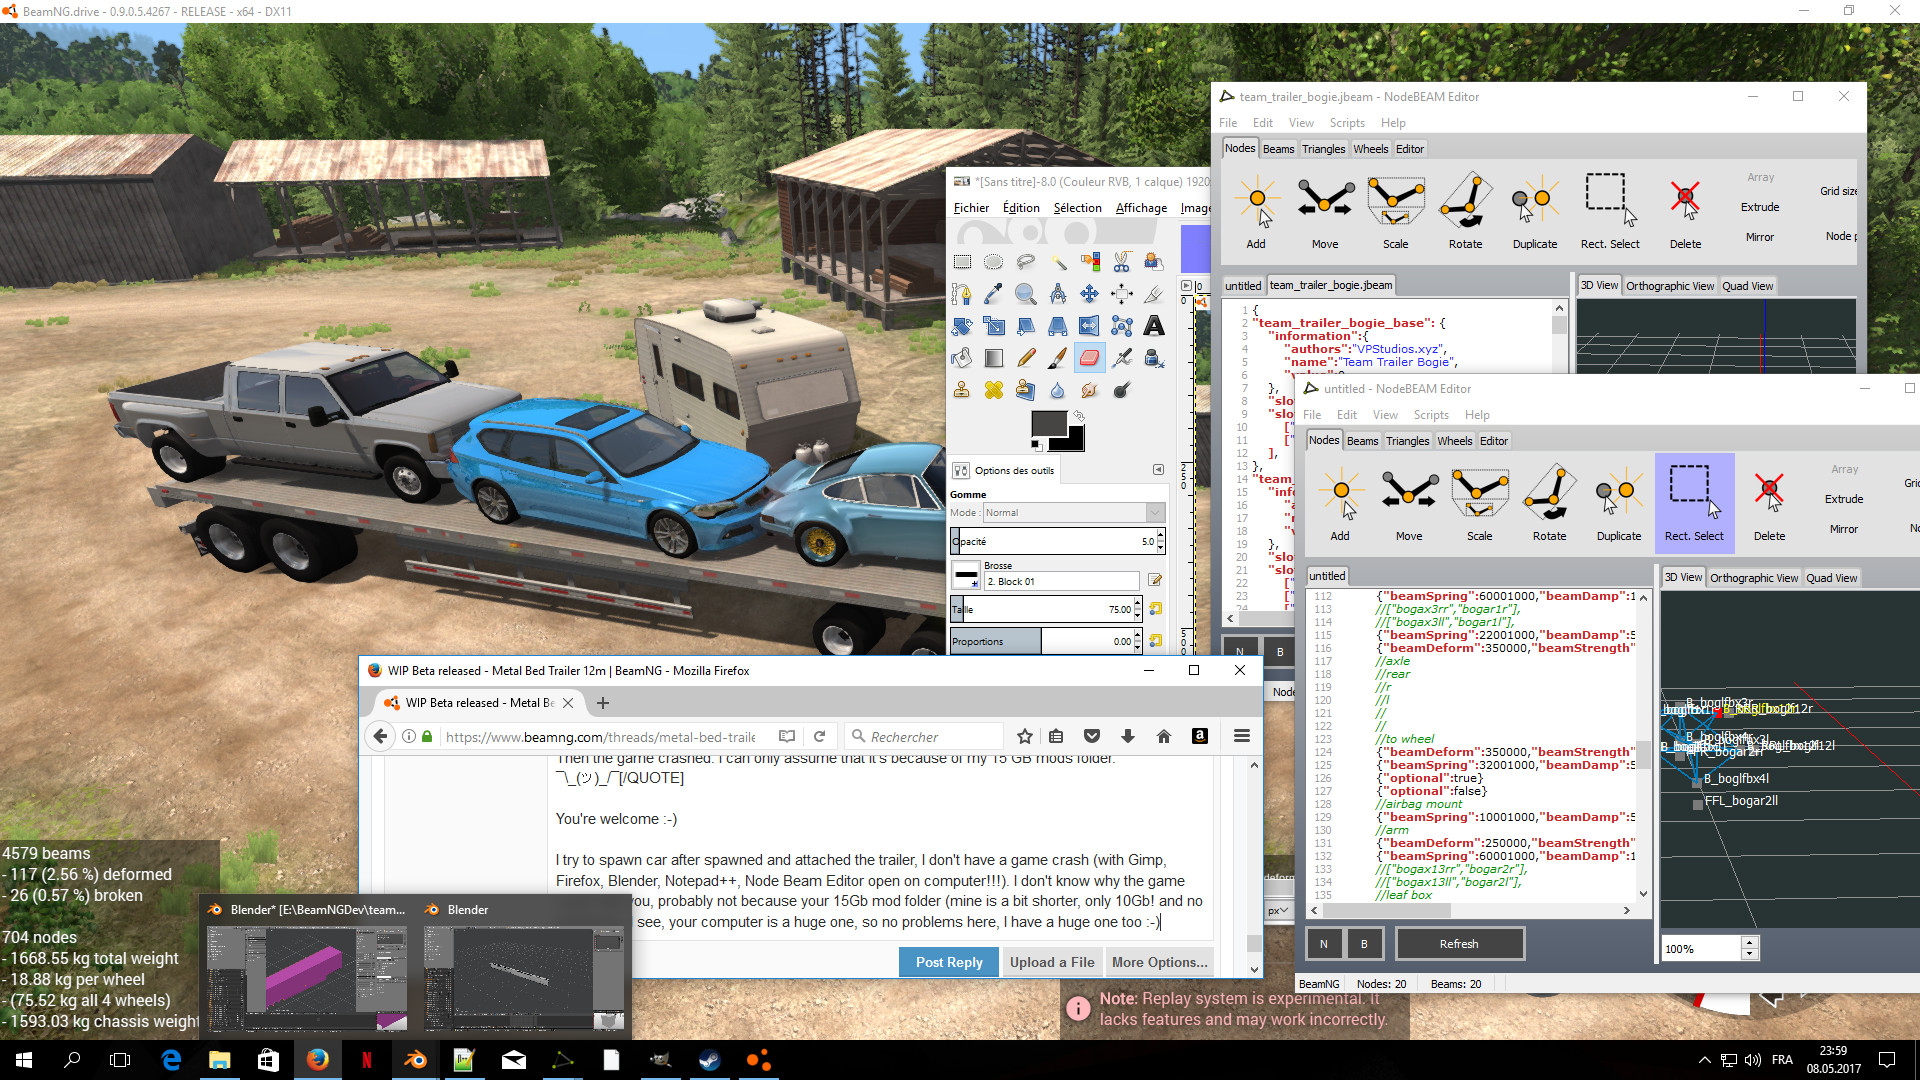Swap GIMP foreground and background colors
This screenshot has height=1080, width=1920.
(1078, 415)
